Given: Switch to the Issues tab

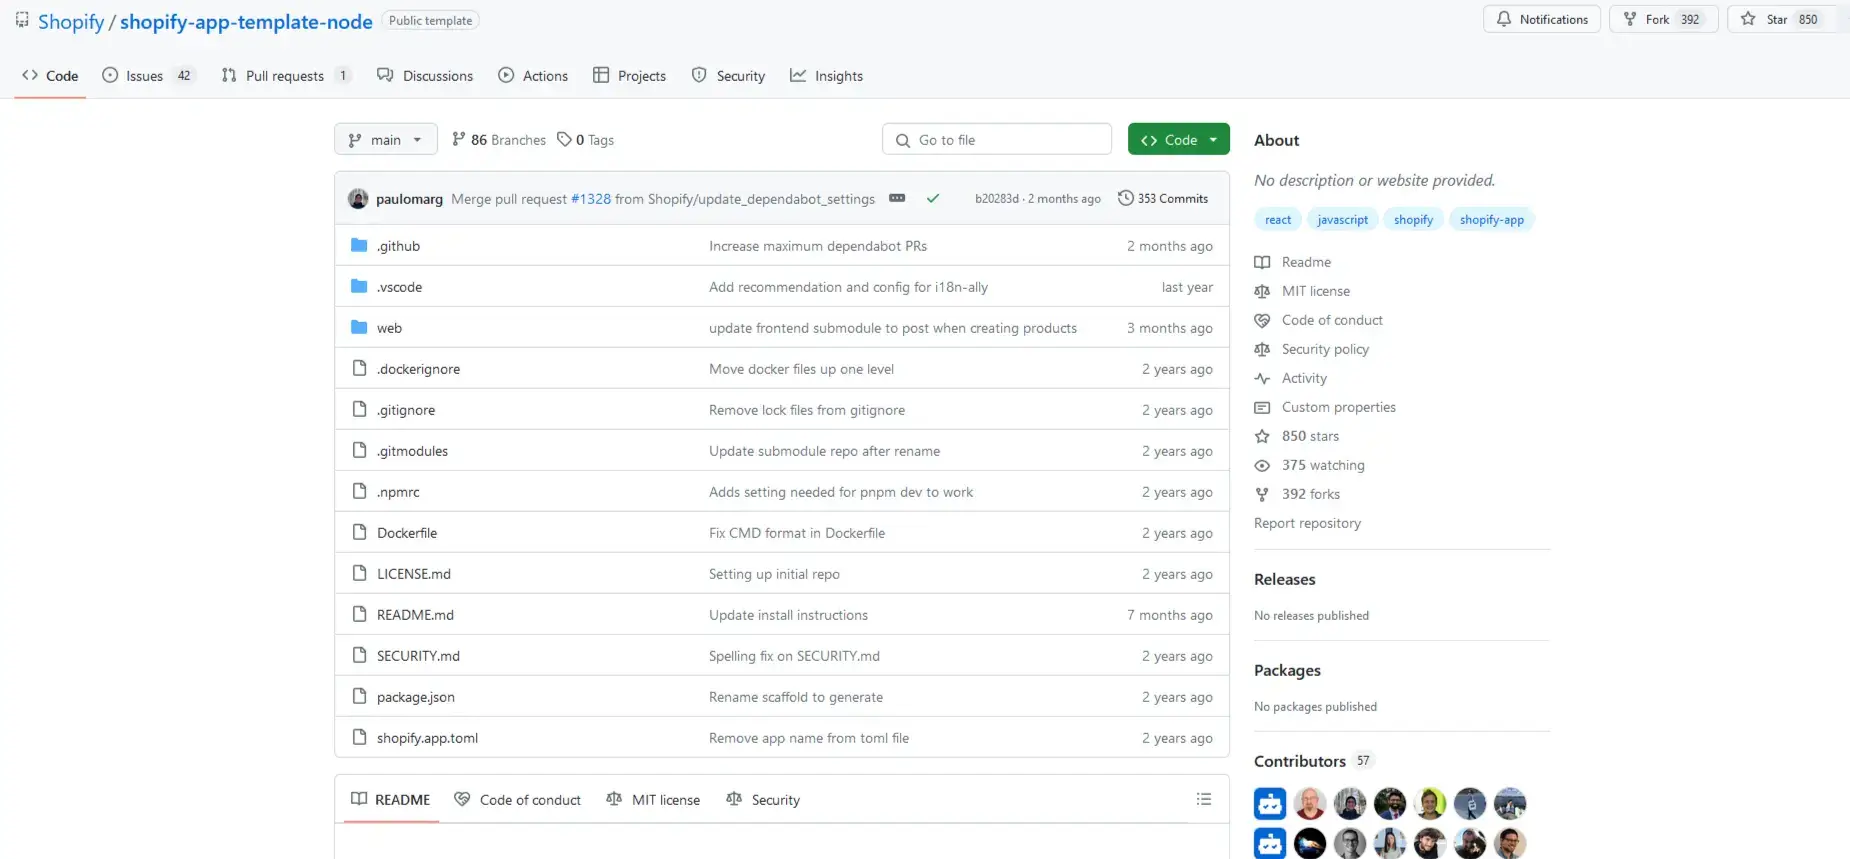Looking at the screenshot, I should 148,75.
